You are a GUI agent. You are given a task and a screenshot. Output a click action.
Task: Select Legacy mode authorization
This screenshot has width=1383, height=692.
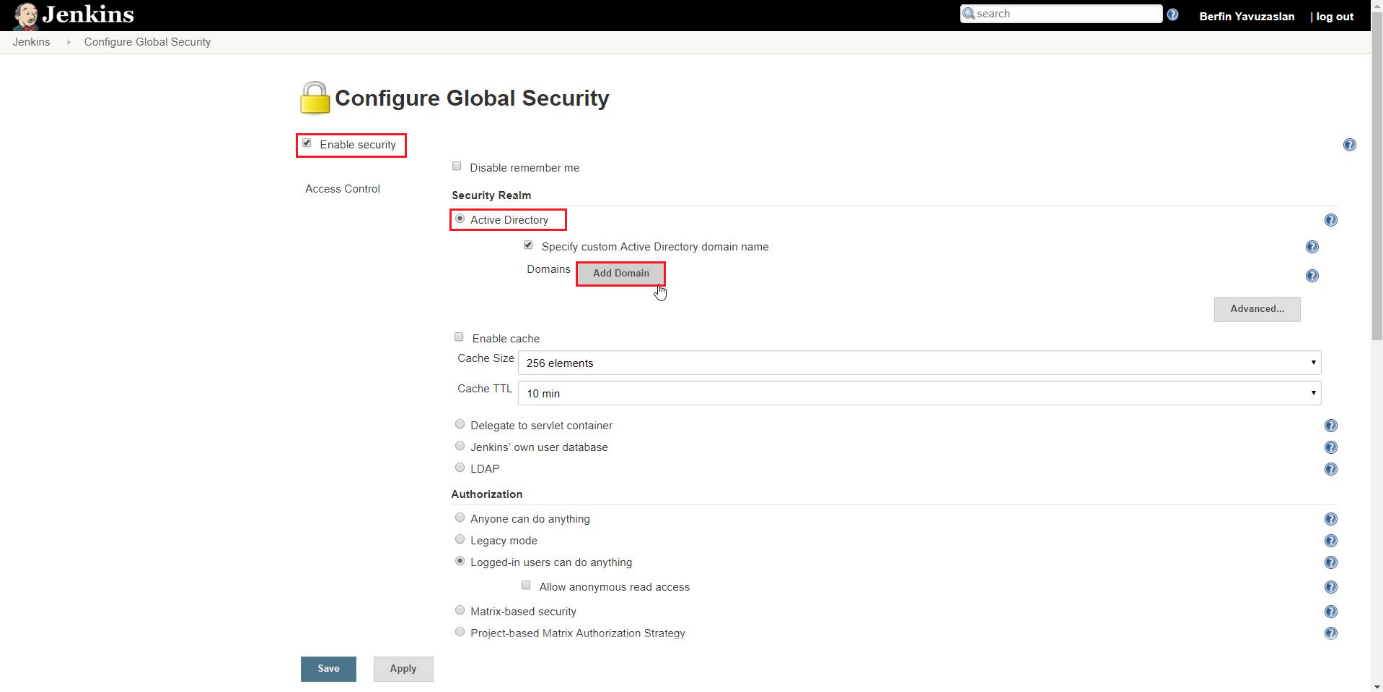tap(460, 539)
